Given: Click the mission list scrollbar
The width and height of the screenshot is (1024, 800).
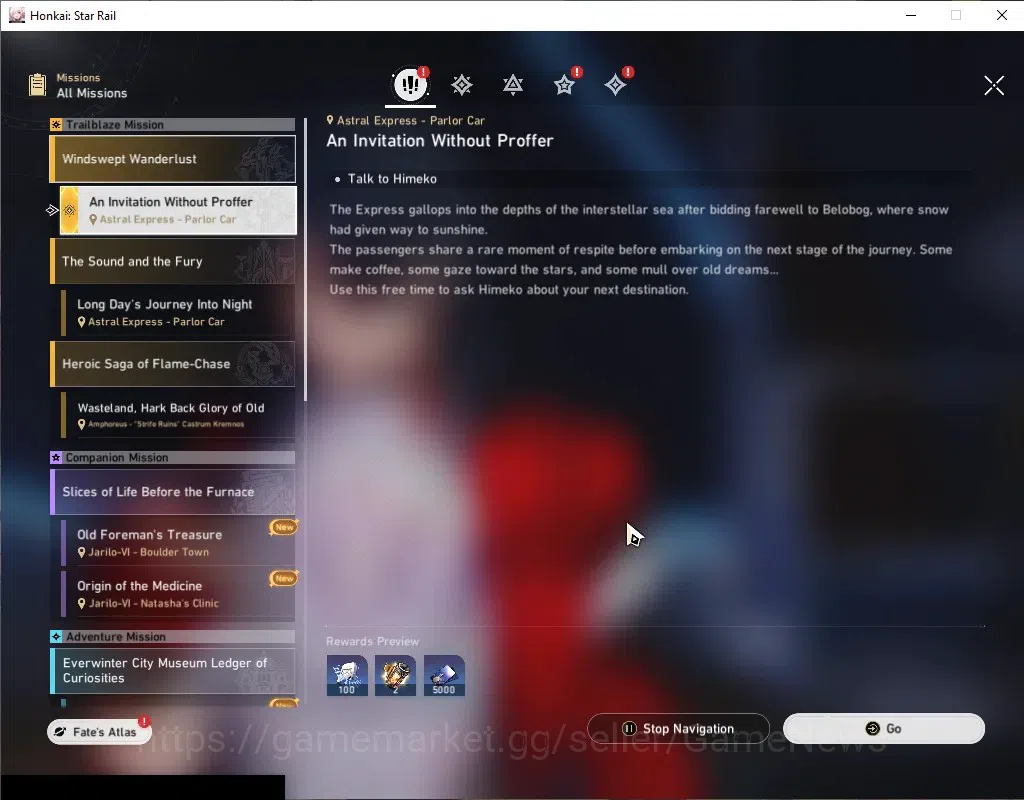Looking at the screenshot, I should point(305,259).
